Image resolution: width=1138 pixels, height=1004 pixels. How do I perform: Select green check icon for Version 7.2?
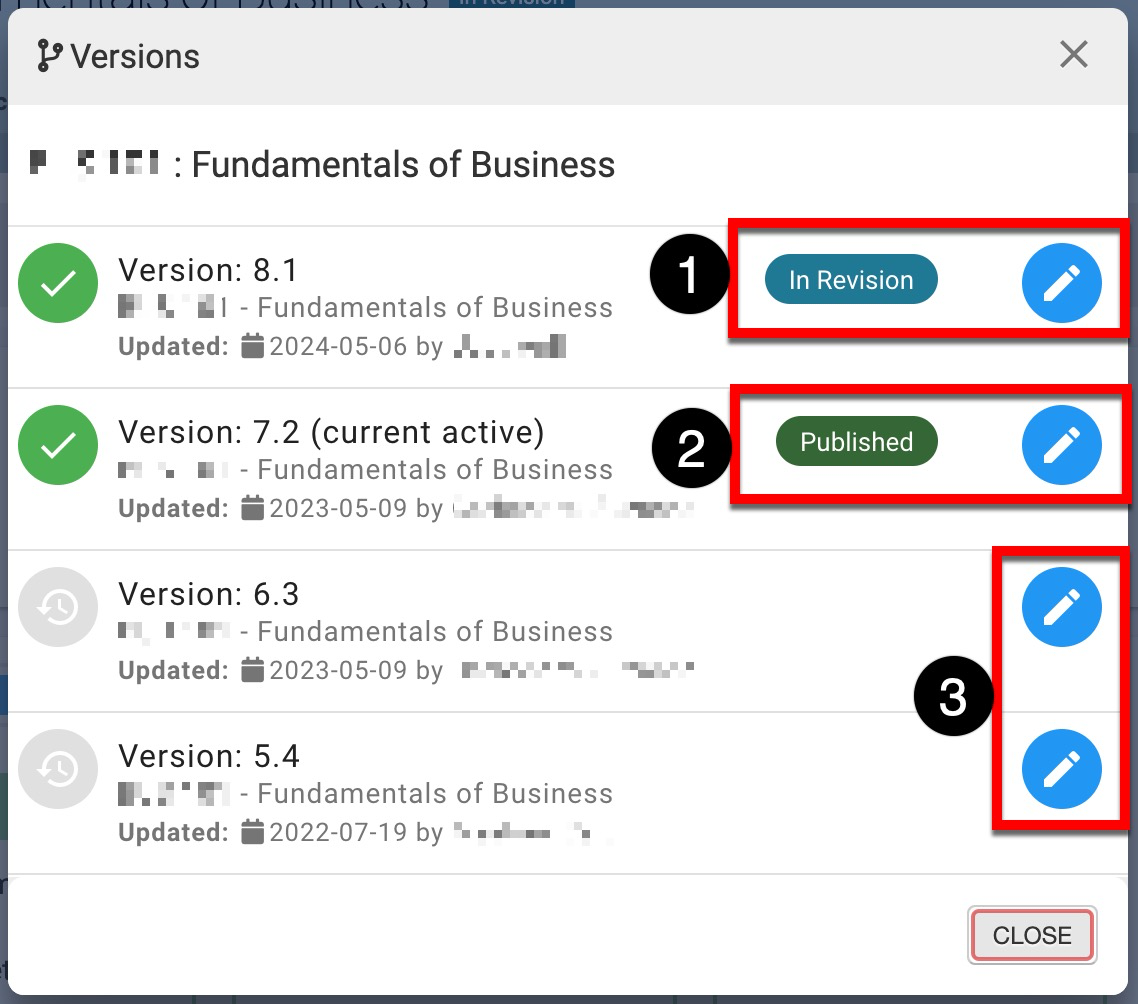pos(58,445)
